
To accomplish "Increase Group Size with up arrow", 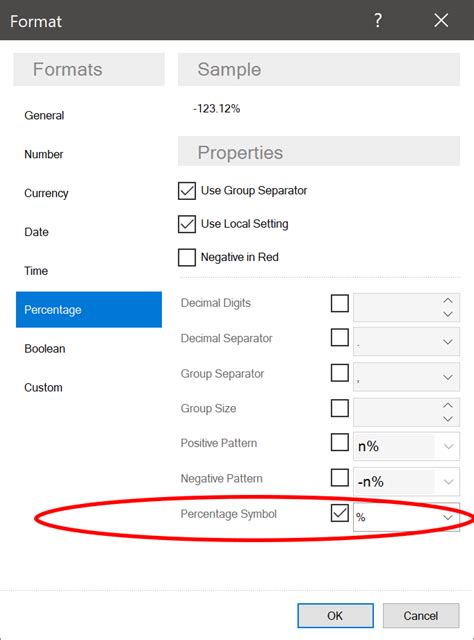I will click(448, 405).
